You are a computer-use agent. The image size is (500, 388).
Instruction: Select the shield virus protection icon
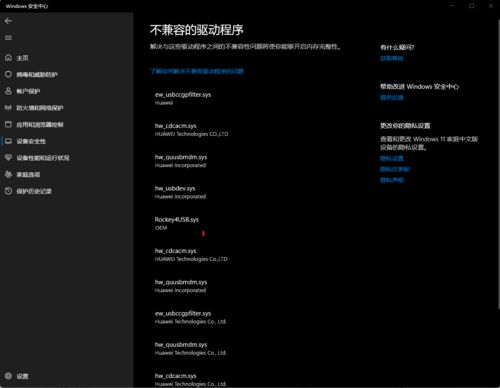[x=8, y=74]
